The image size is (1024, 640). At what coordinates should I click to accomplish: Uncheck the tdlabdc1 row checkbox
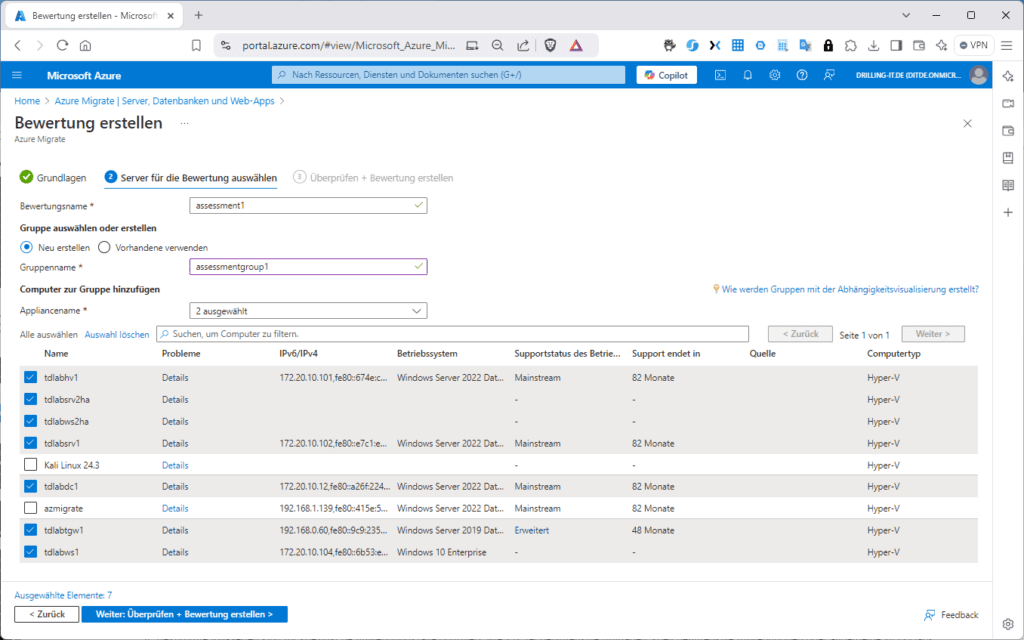tap(30, 487)
